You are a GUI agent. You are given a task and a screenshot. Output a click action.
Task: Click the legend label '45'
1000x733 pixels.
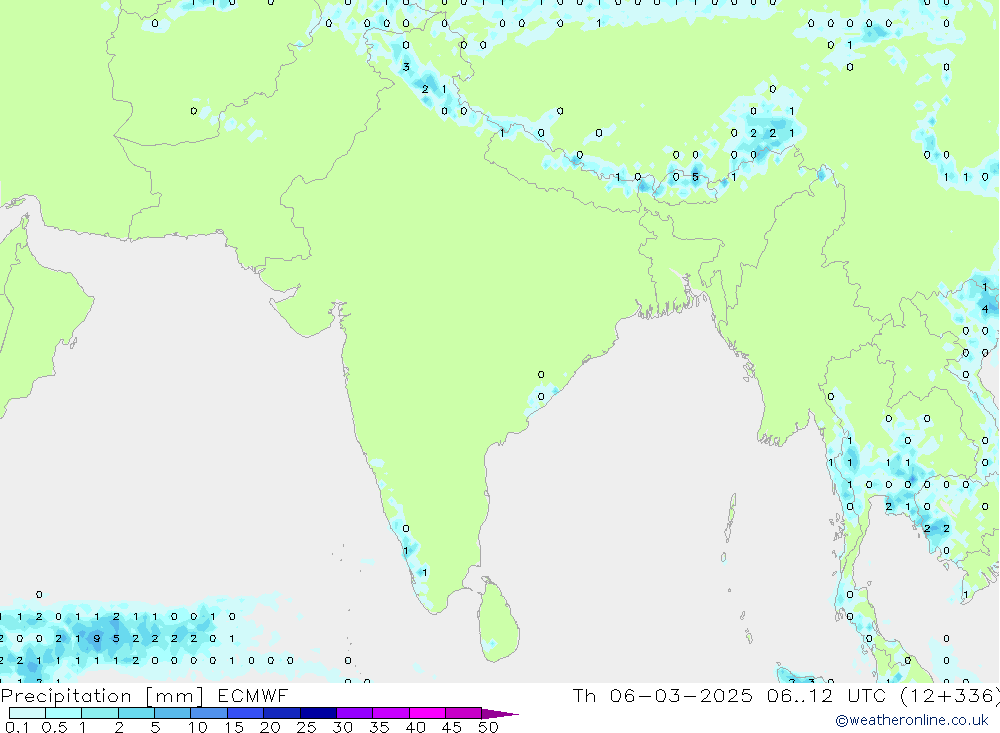click(x=452, y=727)
